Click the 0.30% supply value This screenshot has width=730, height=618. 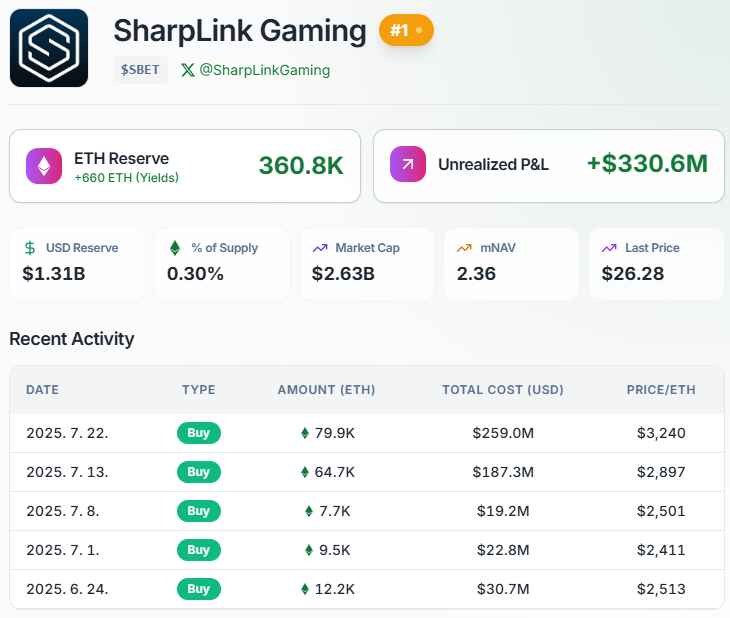pos(196,274)
